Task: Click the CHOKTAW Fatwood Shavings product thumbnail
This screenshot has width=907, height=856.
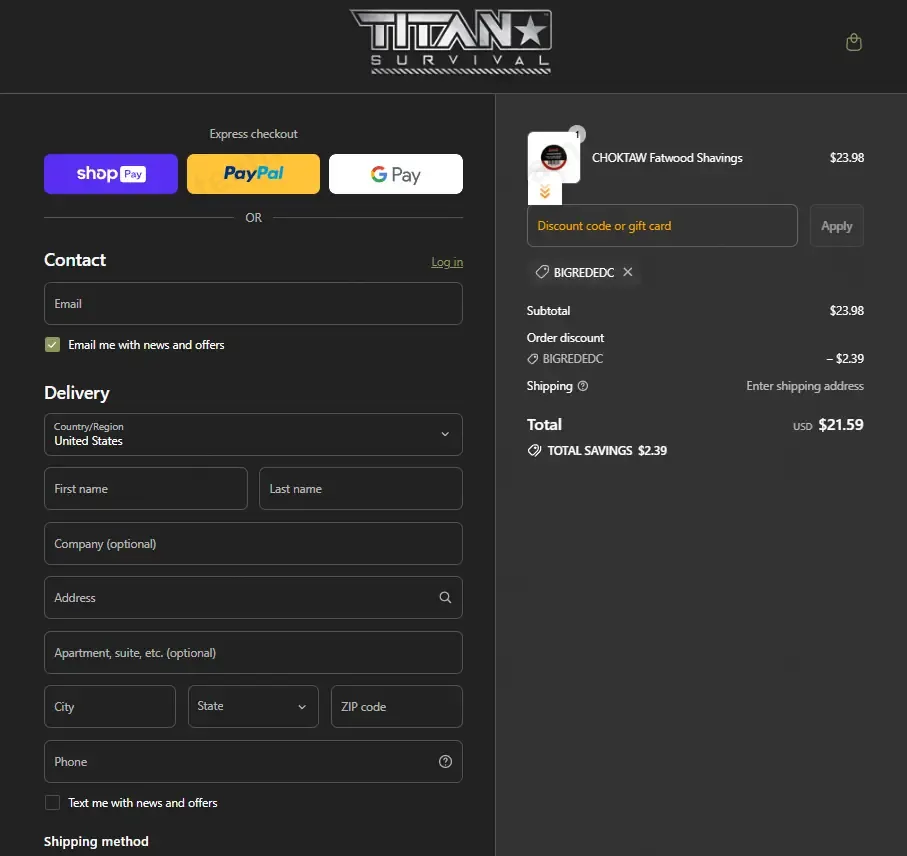Action: 554,157
